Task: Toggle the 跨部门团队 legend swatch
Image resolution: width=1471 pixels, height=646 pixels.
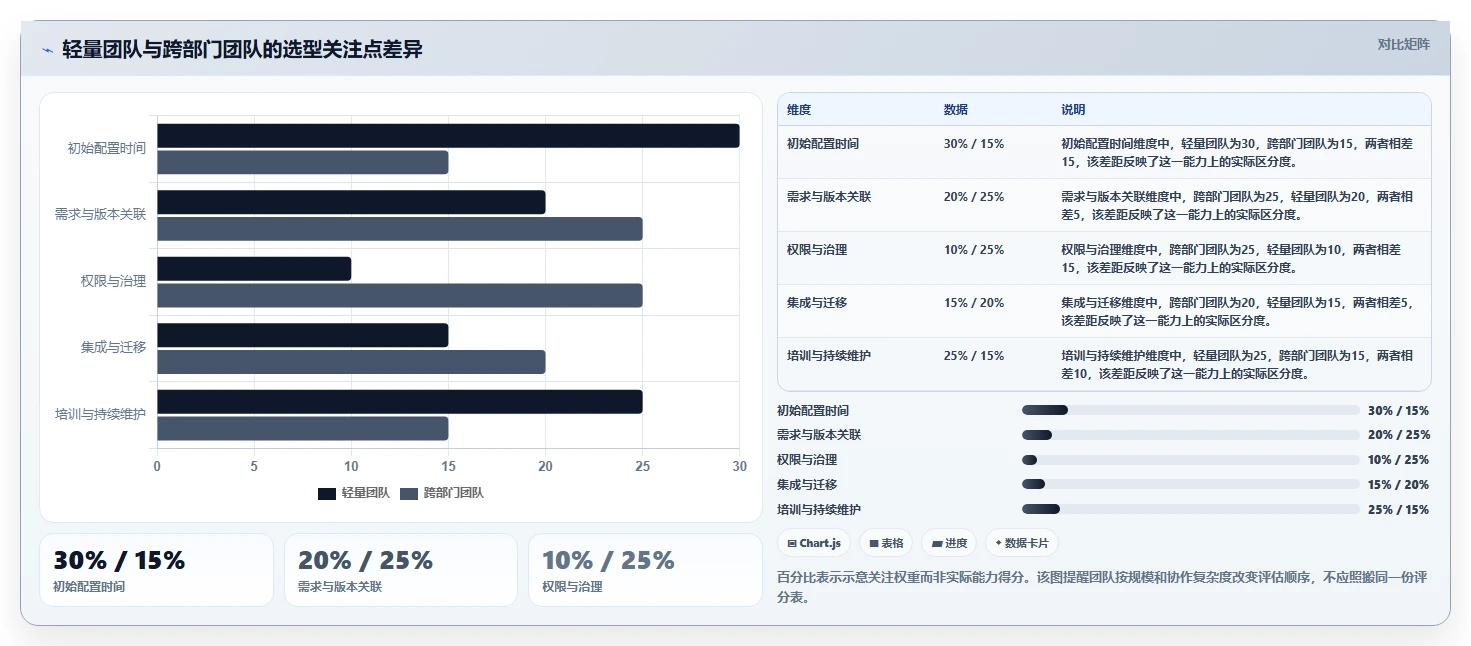Action: pos(409,493)
